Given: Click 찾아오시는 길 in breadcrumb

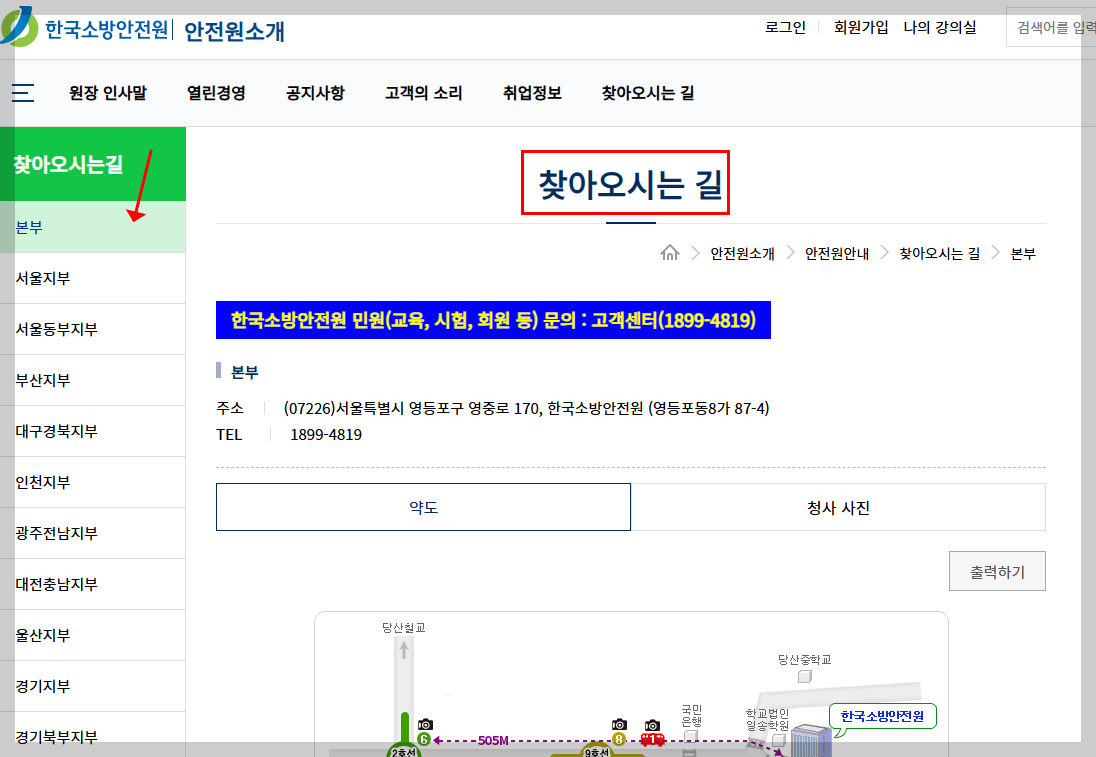Looking at the screenshot, I should pos(939,254).
